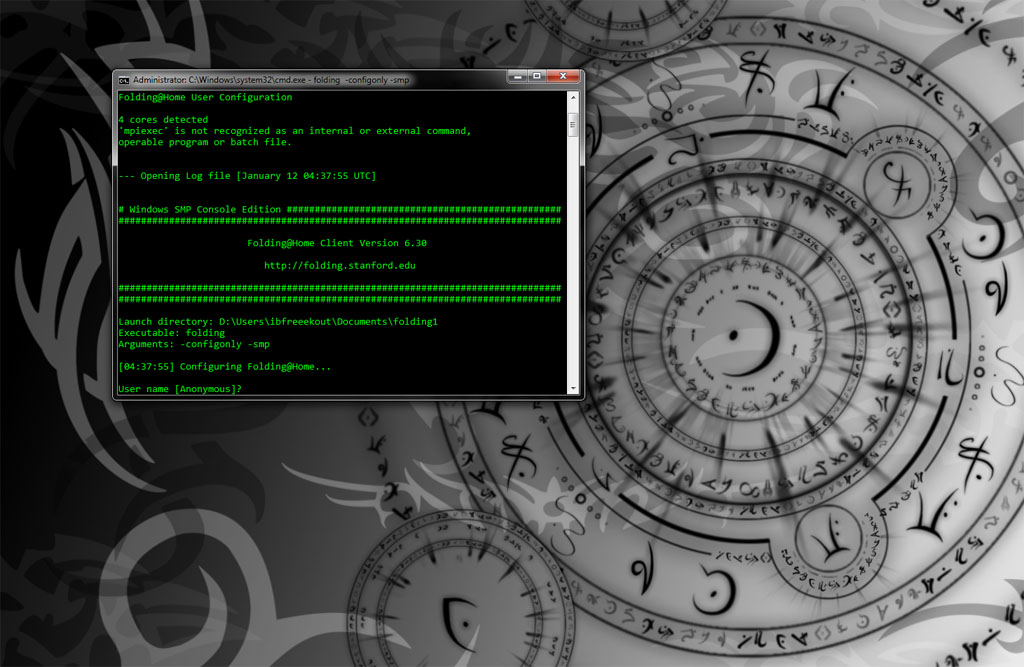Viewport: 1024px width, 667px height.
Task: Click the 'mpiexec' not recognized error line
Action: pos(295,131)
